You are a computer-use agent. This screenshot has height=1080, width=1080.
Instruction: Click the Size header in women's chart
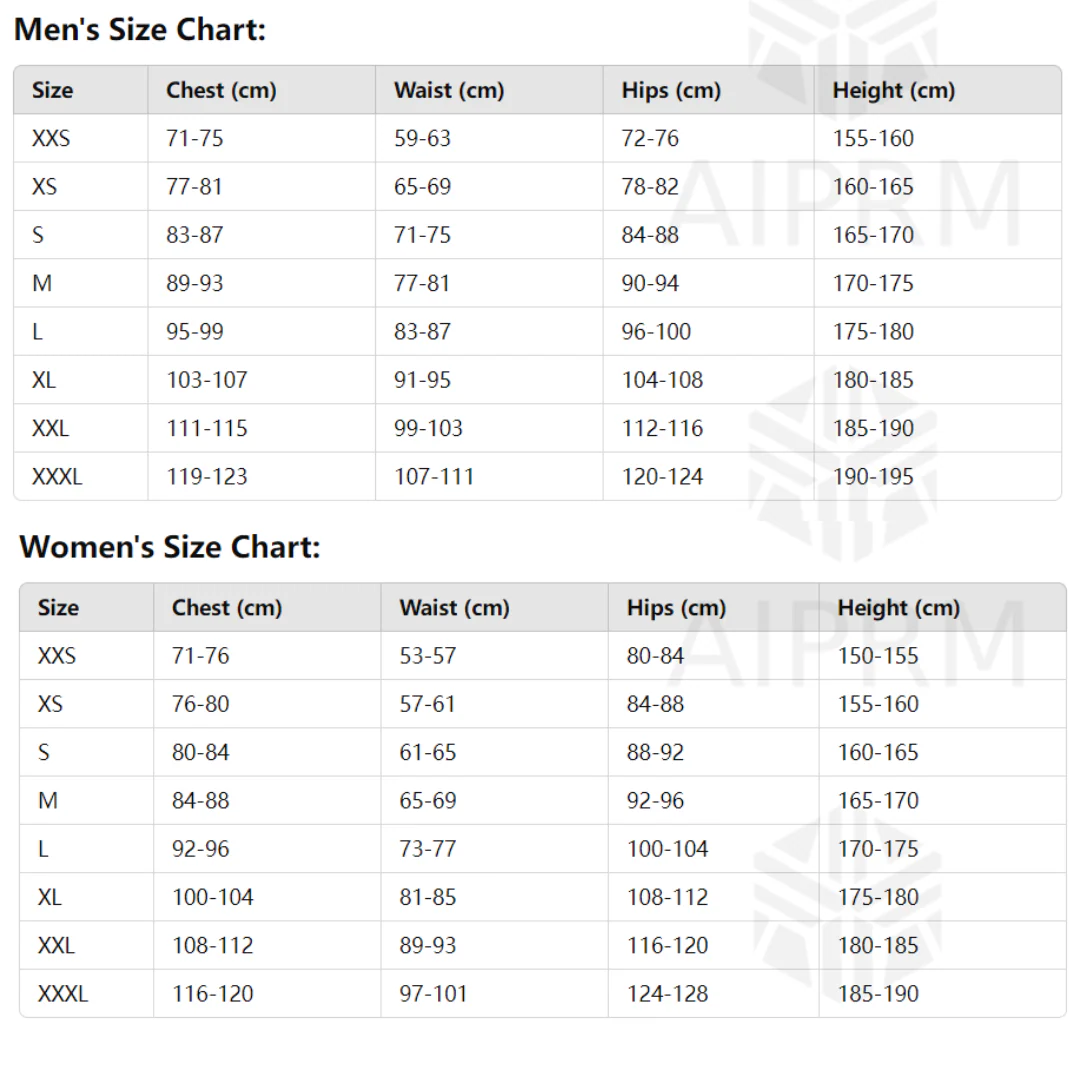(58, 607)
